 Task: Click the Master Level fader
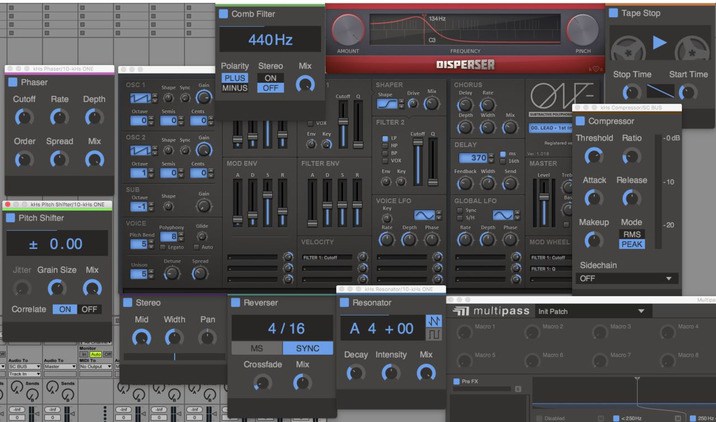(543, 201)
